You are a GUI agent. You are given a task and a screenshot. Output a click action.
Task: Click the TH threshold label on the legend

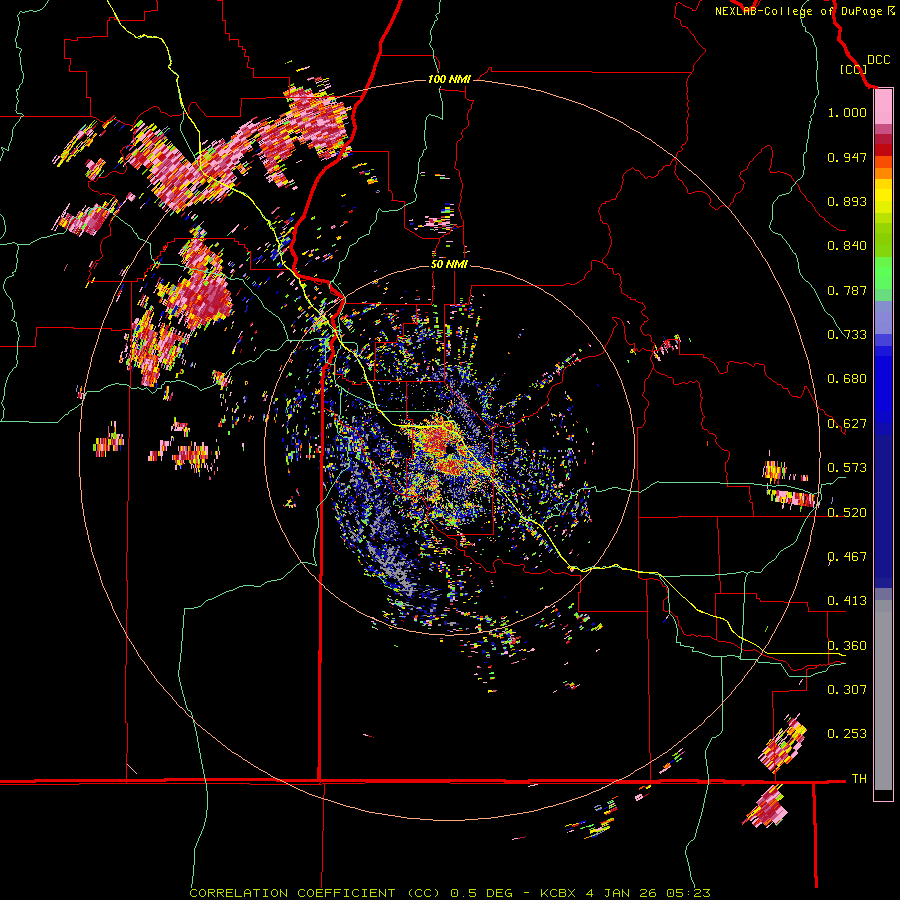click(x=859, y=779)
